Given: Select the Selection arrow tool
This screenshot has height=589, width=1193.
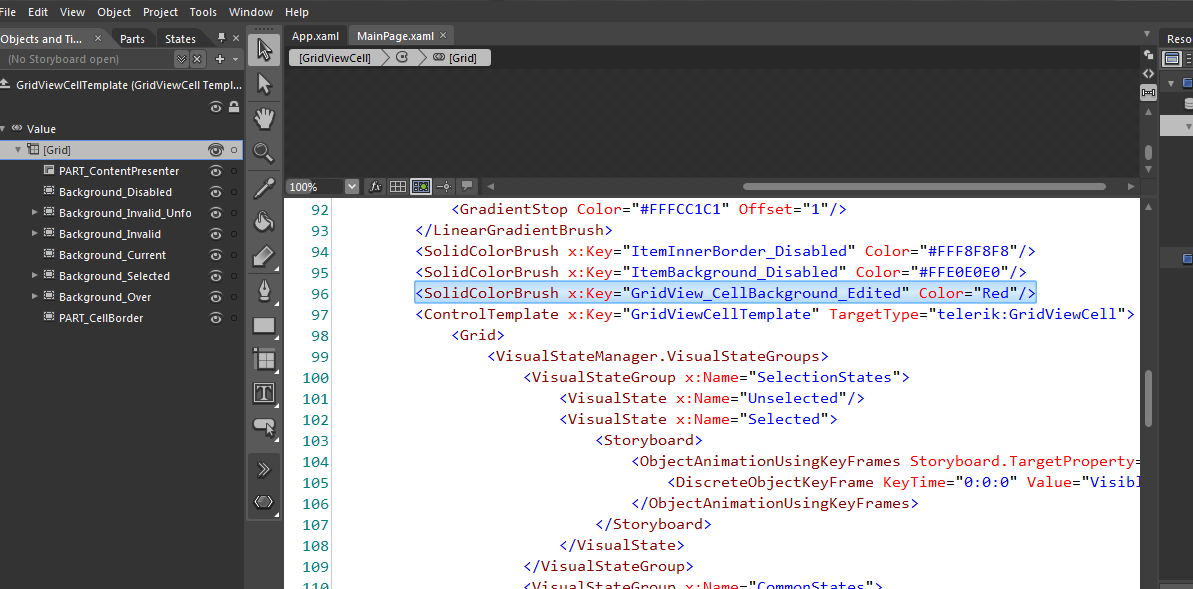Looking at the screenshot, I should tap(264, 49).
